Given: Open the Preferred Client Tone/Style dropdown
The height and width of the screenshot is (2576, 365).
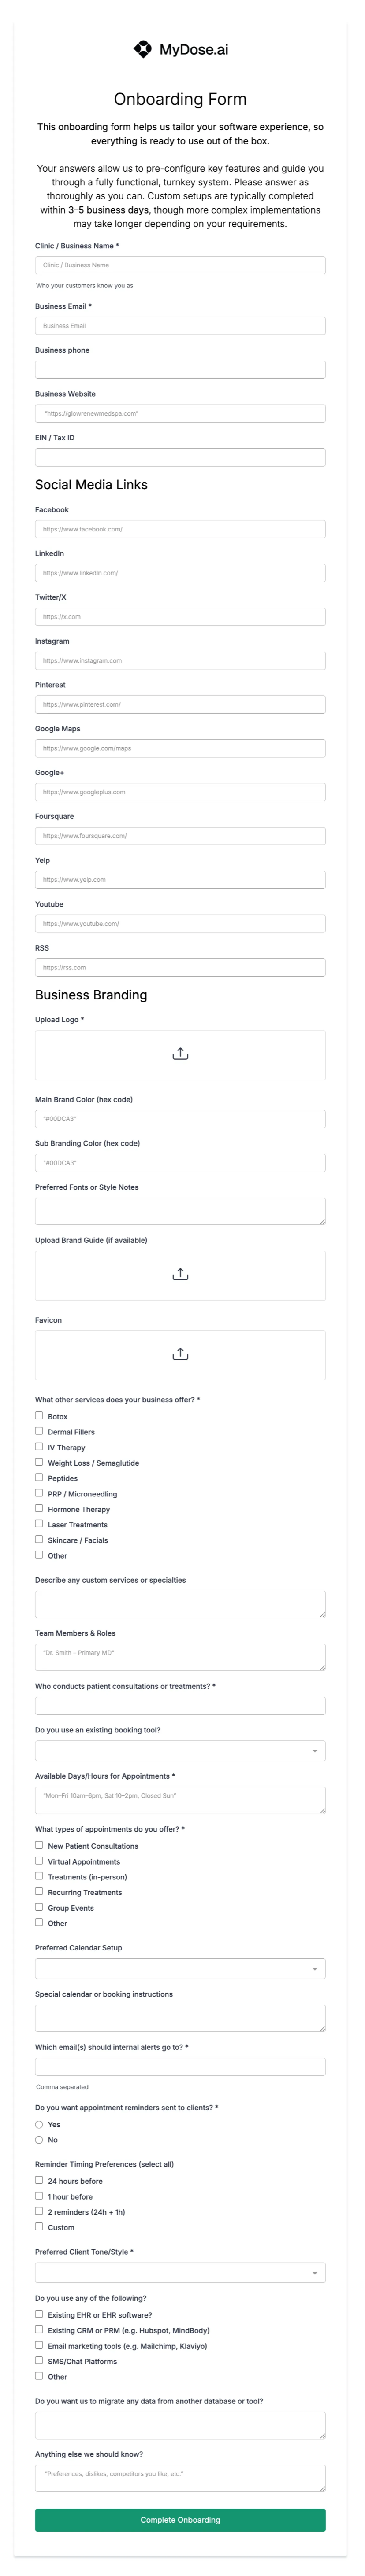Looking at the screenshot, I should click(180, 2272).
